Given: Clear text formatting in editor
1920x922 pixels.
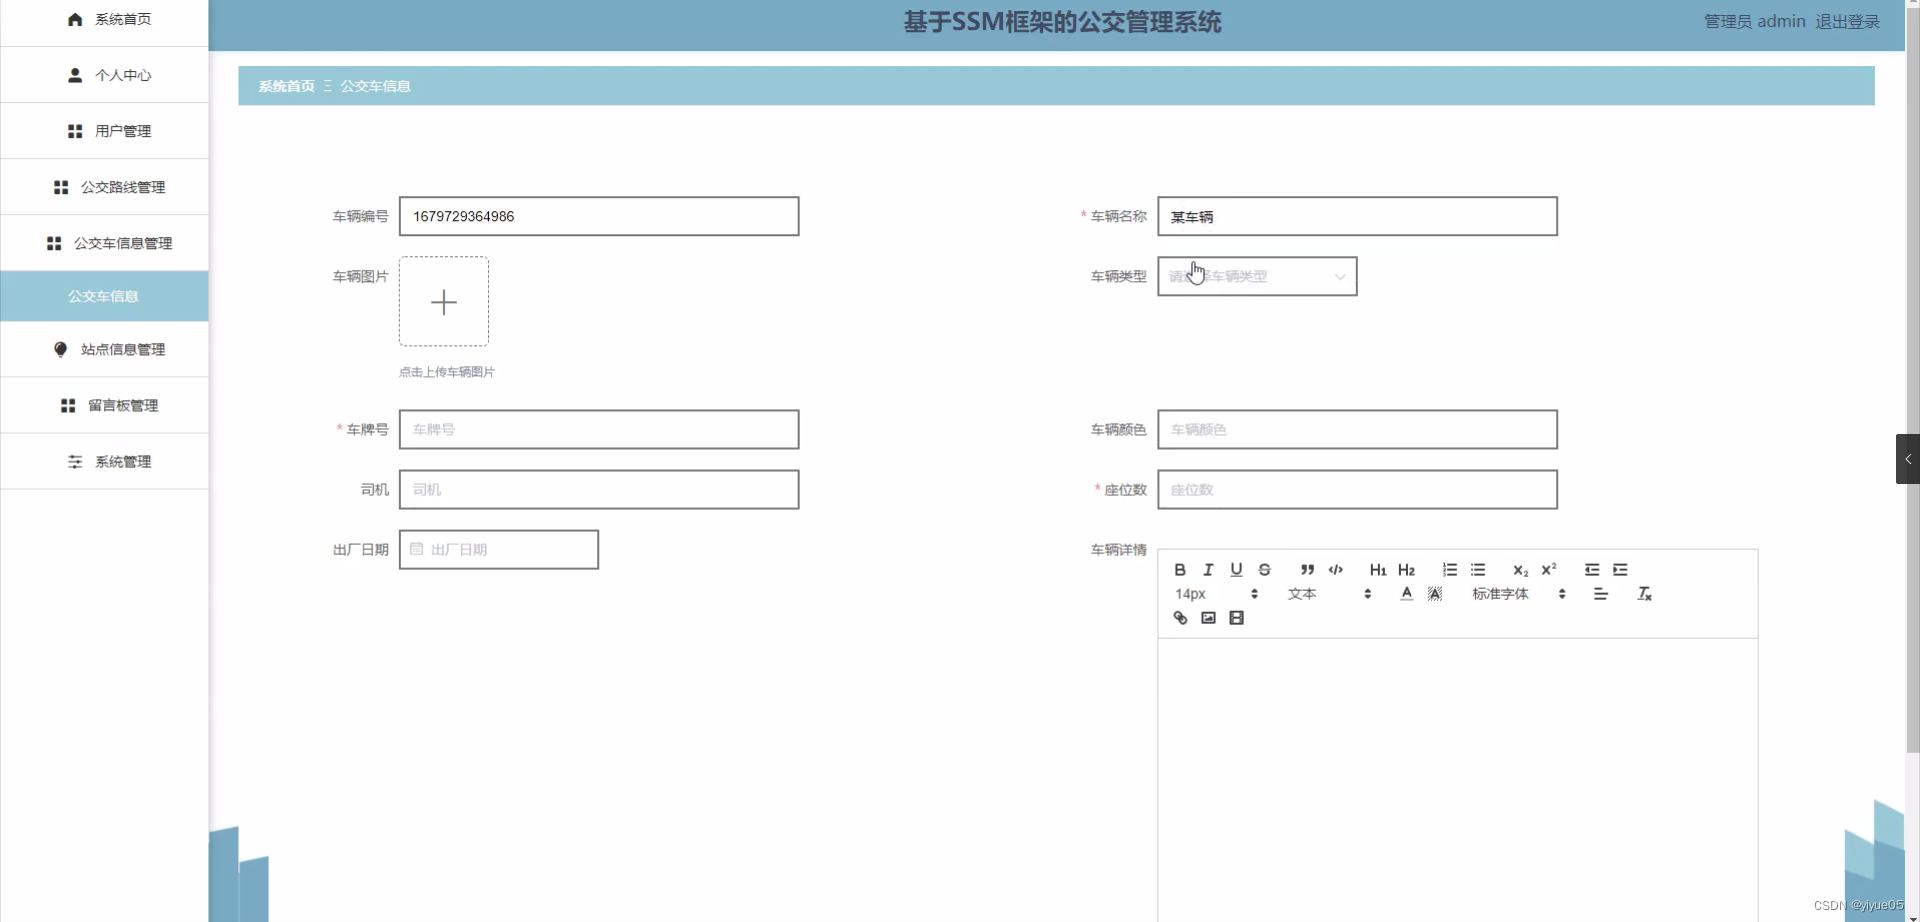Looking at the screenshot, I should (1644, 594).
